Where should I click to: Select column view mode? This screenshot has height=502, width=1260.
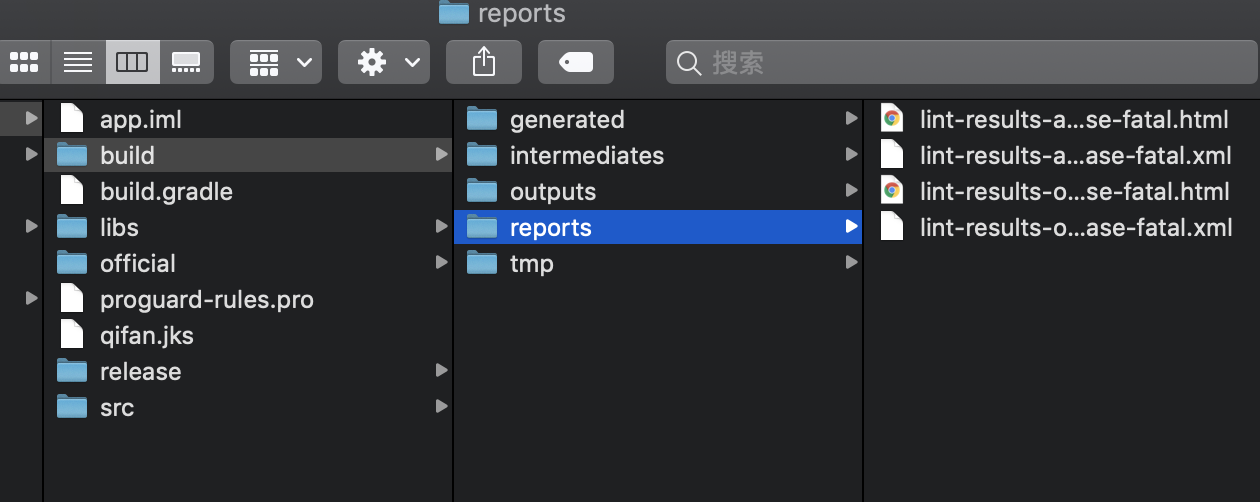(x=132, y=62)
